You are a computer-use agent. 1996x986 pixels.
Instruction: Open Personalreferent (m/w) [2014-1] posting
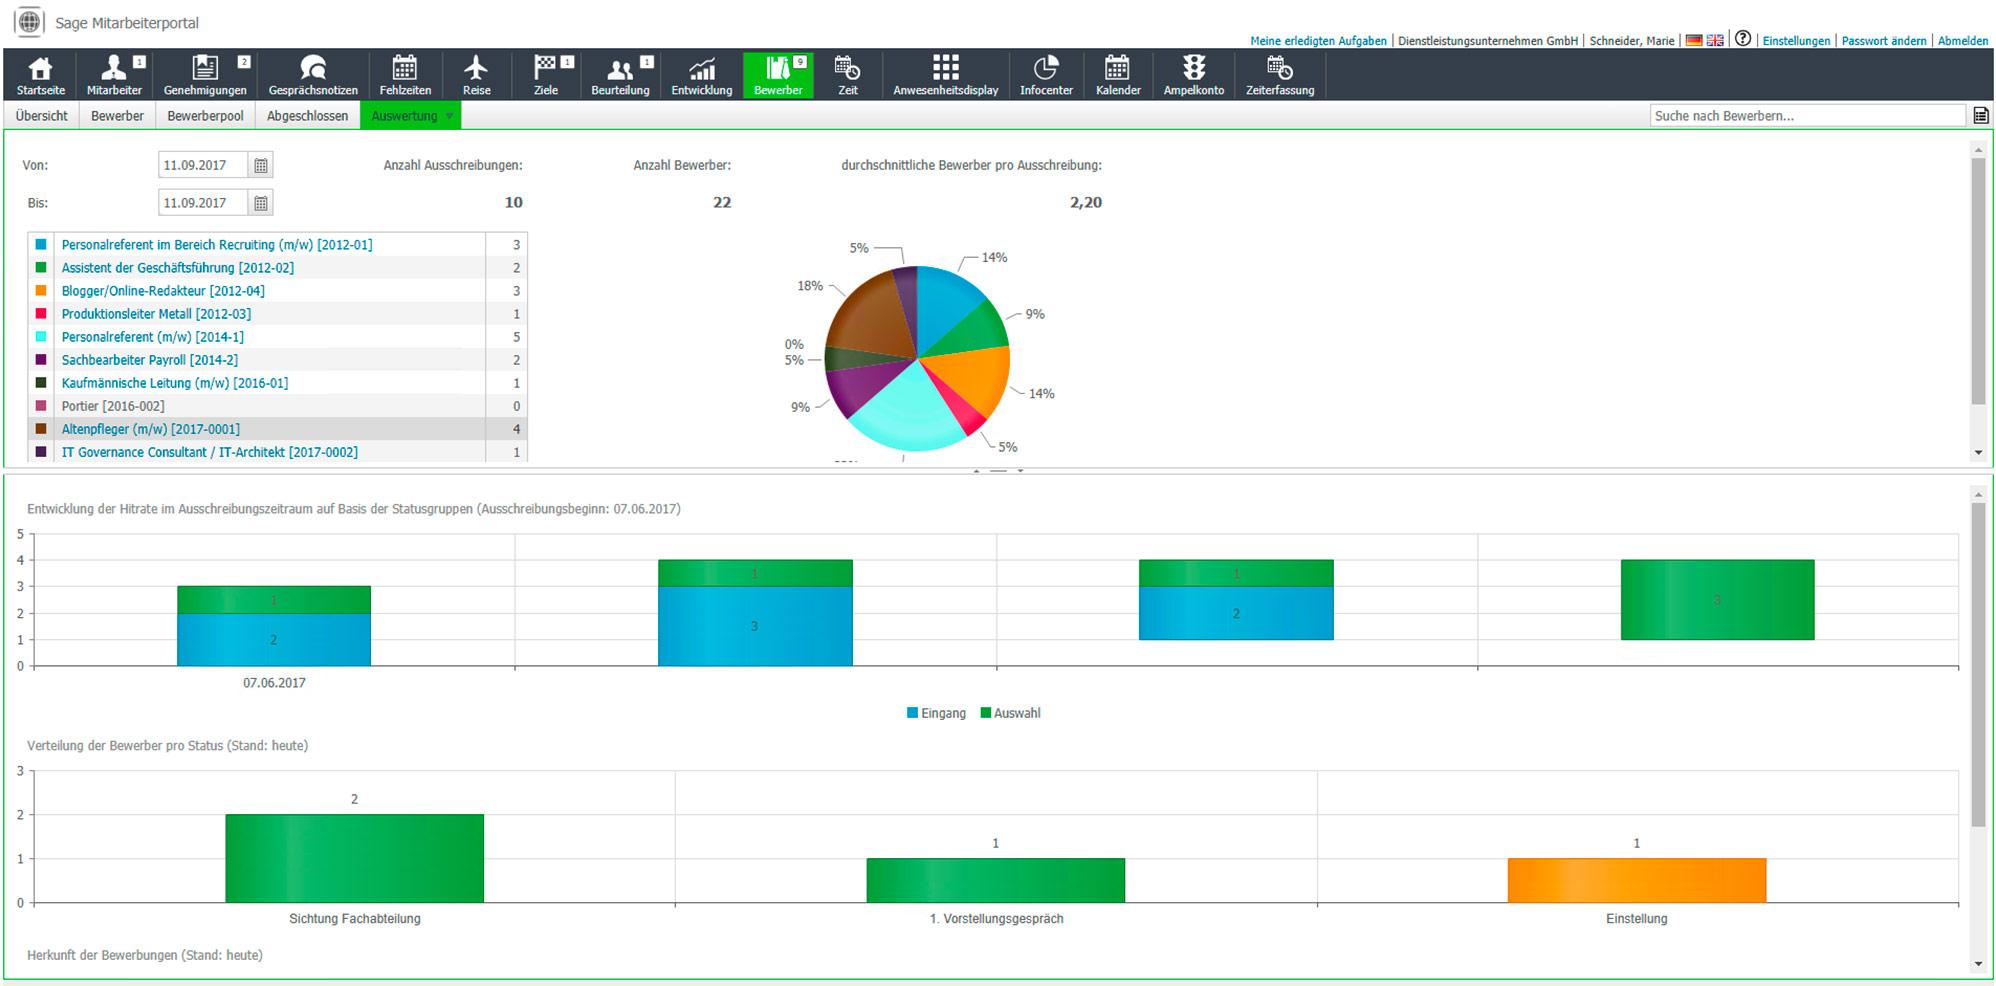pyautogui.click(x=152, y=337)
